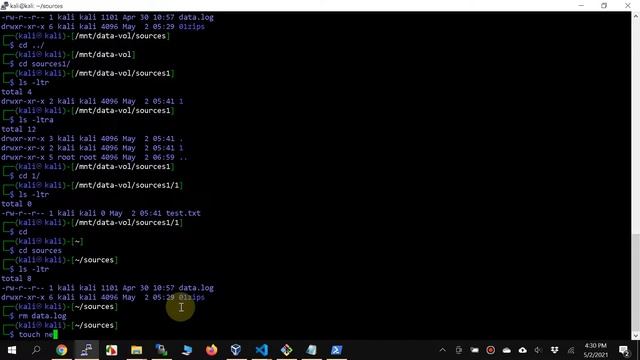
Task: Click the red record tray icon
Action: pyautogui.click(x=491, y=350)
